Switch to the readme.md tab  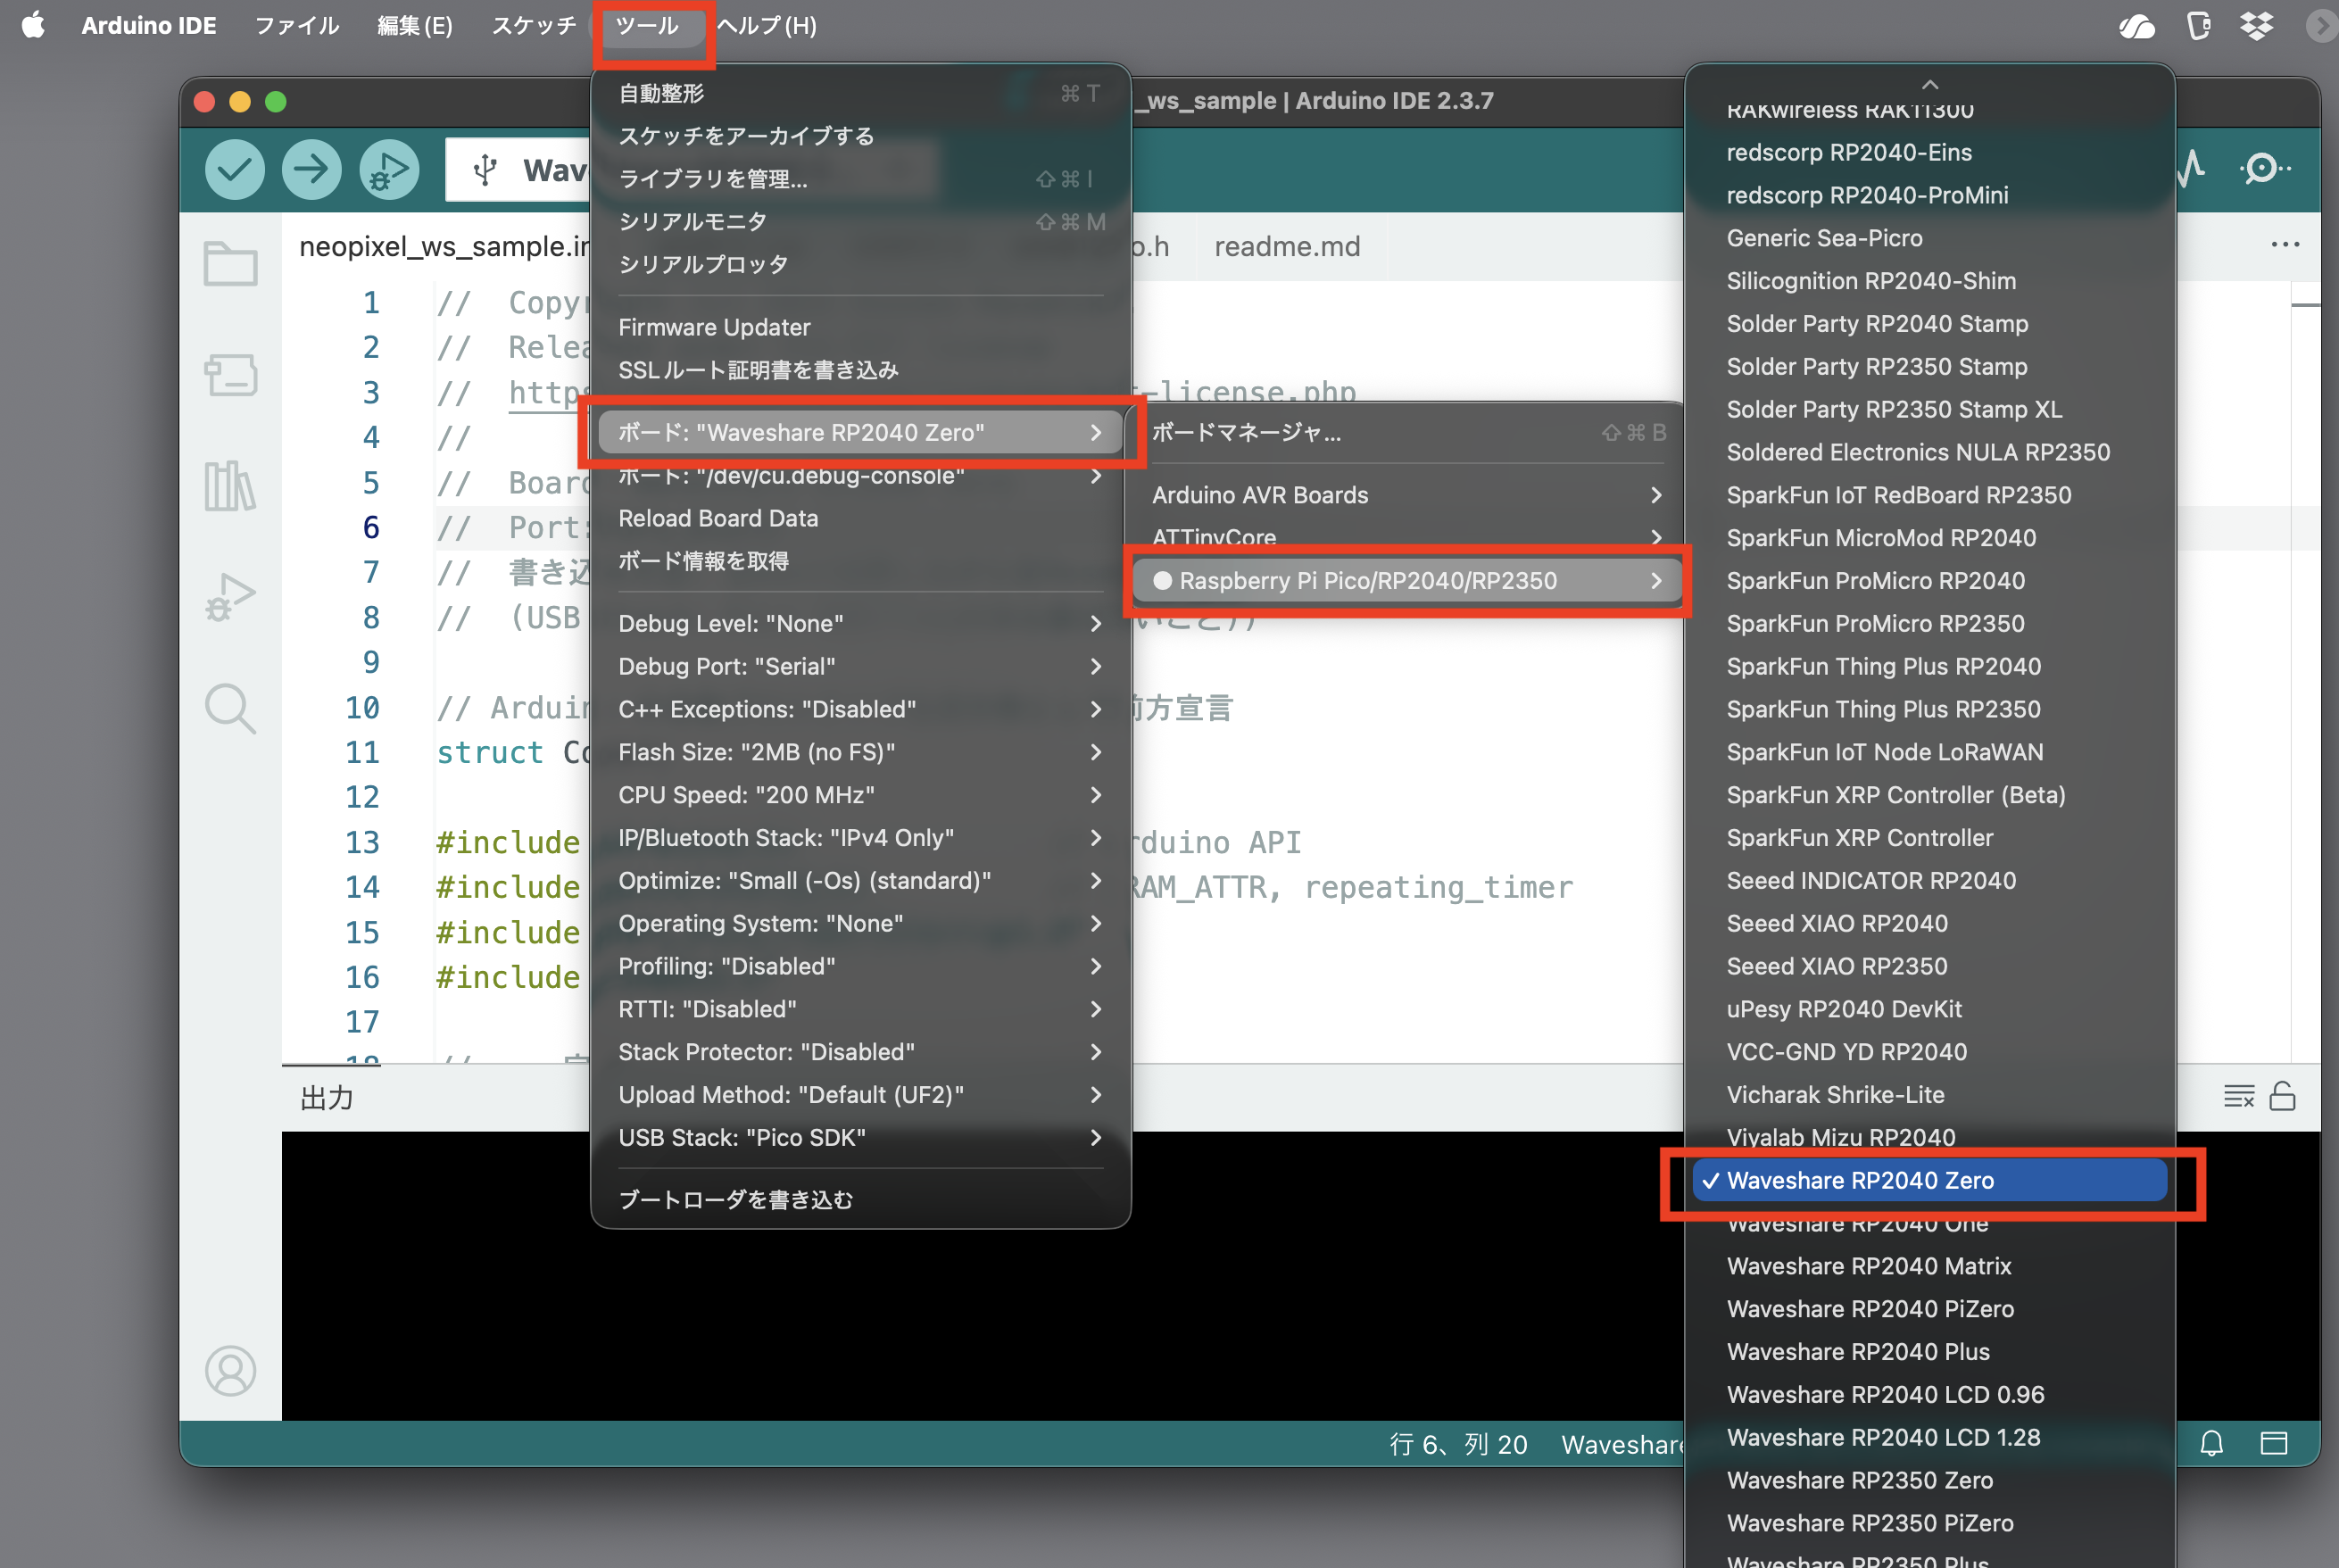click(1287, 246)
